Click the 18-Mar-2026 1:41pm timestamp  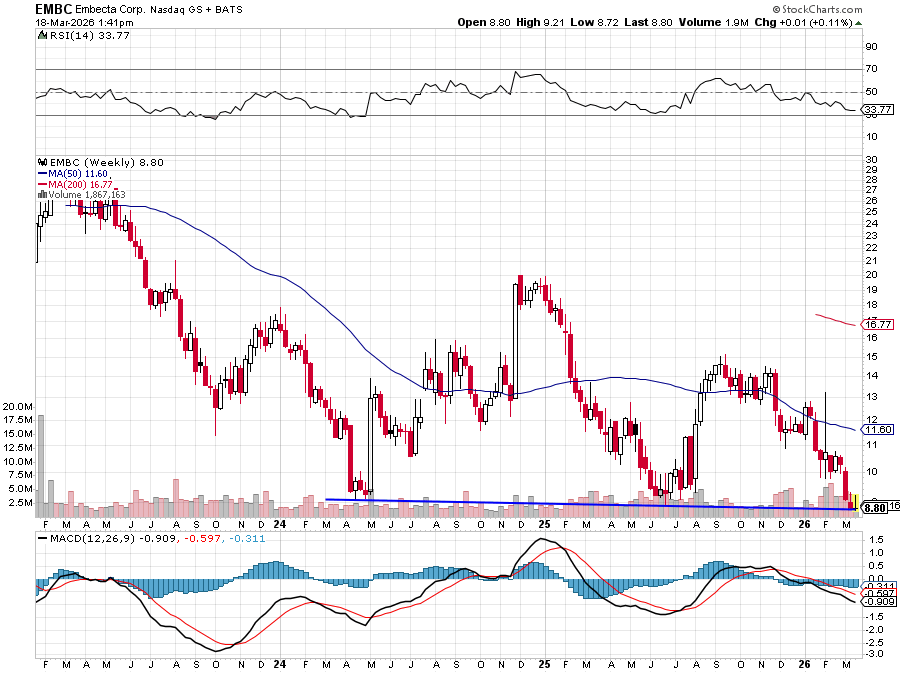point(84,23)
